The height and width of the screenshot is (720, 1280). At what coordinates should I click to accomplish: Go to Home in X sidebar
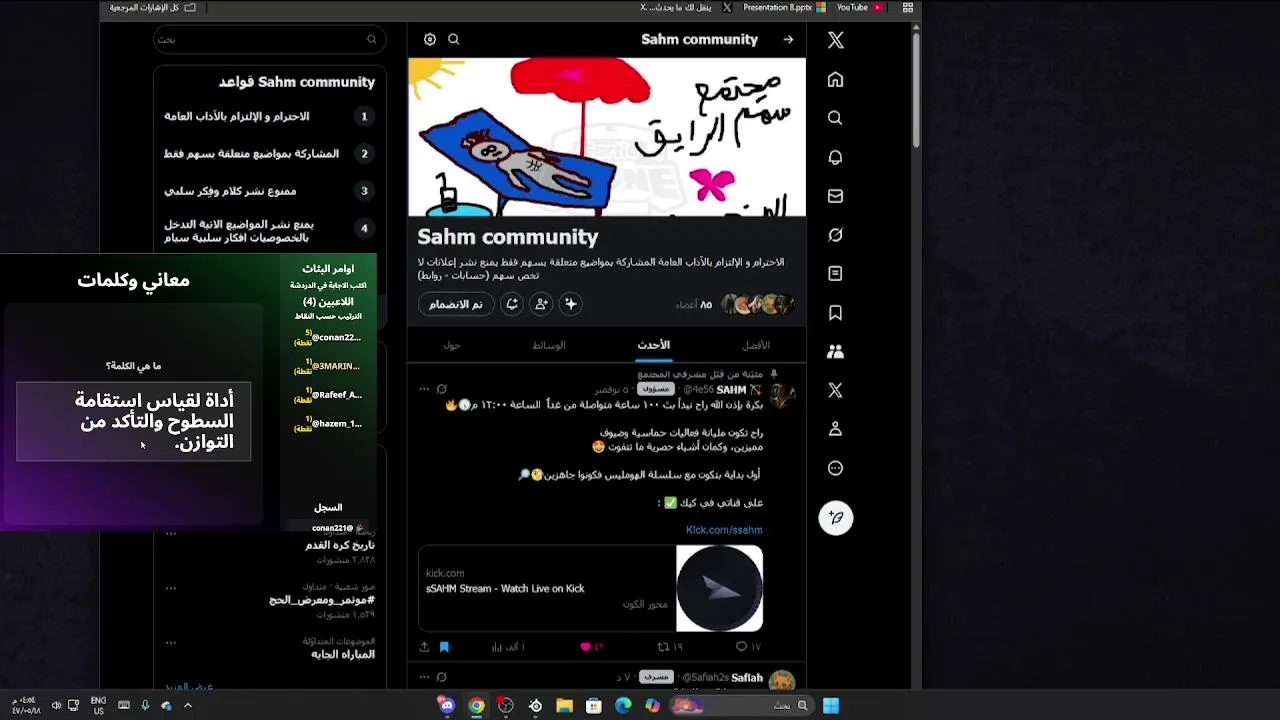[835, 80]
